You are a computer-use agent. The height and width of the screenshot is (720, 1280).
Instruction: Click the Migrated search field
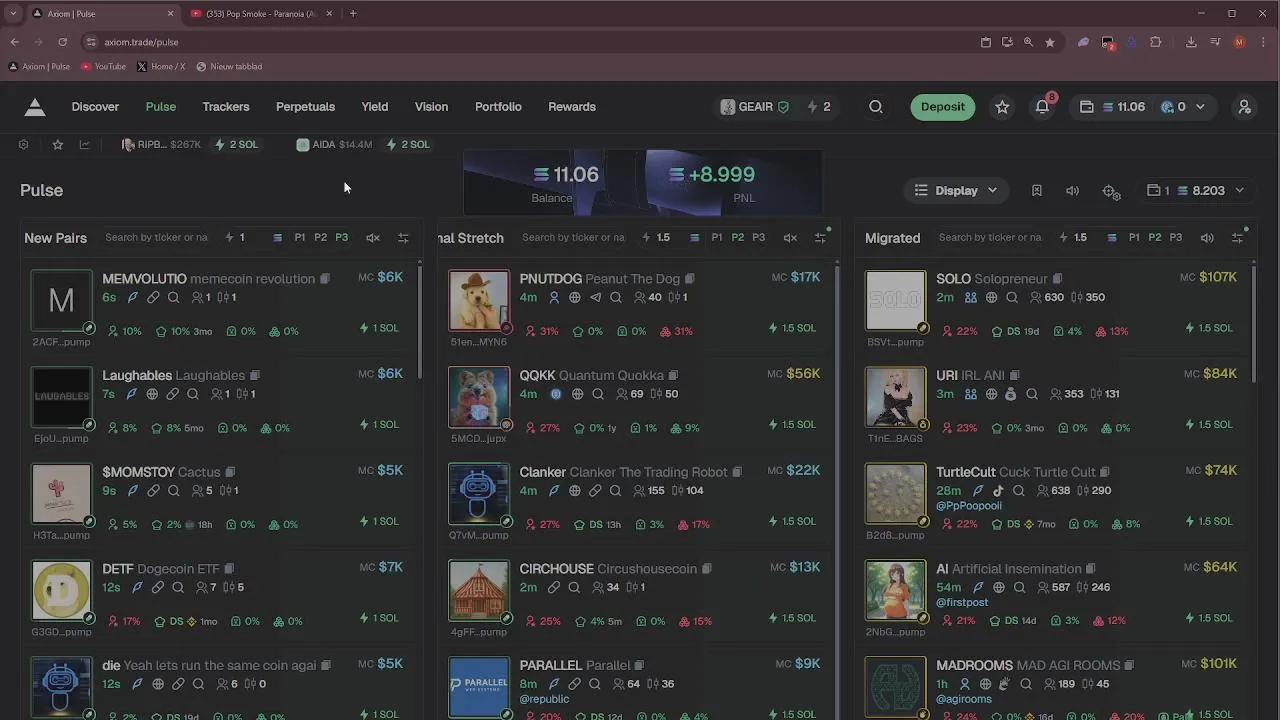991,238
